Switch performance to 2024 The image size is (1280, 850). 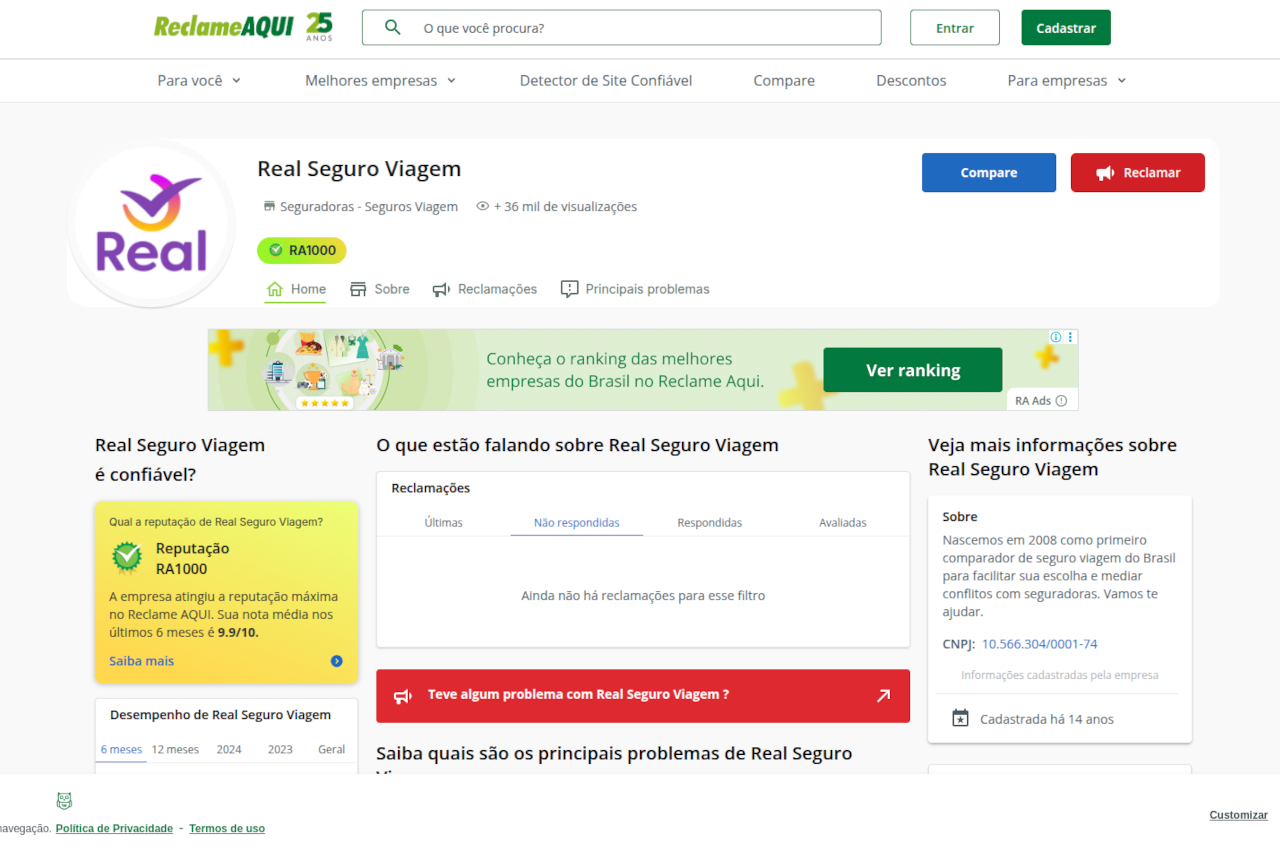pyautogui.click(x=229, y=749)
